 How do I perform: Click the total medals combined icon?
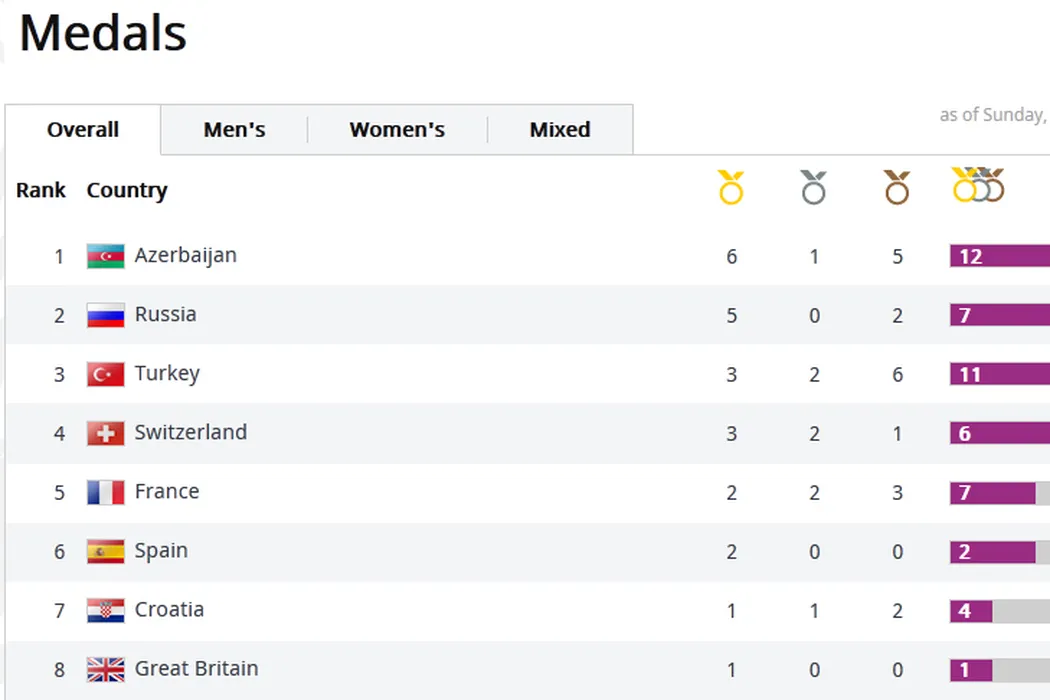point(978,185)
